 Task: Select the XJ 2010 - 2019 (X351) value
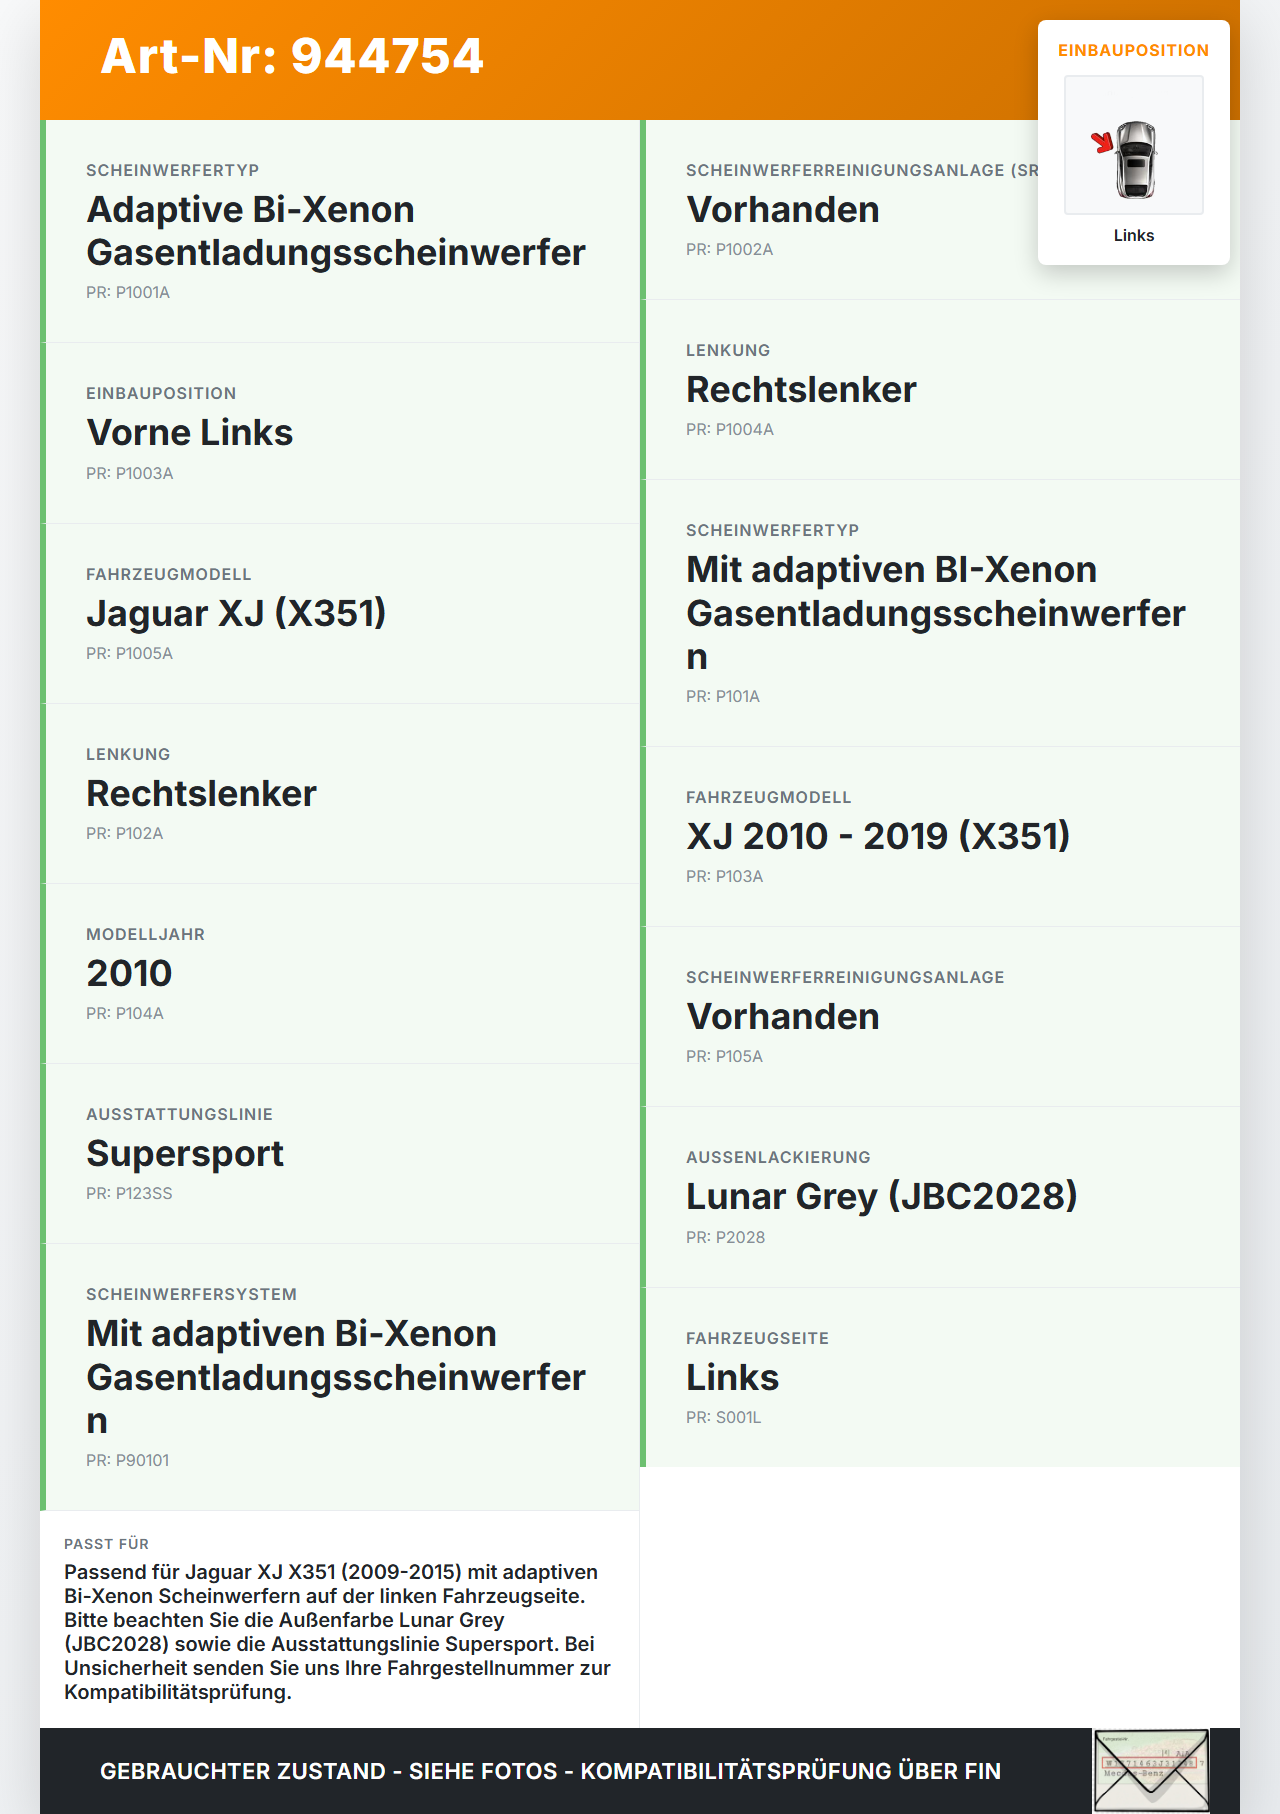coord(878,836)
